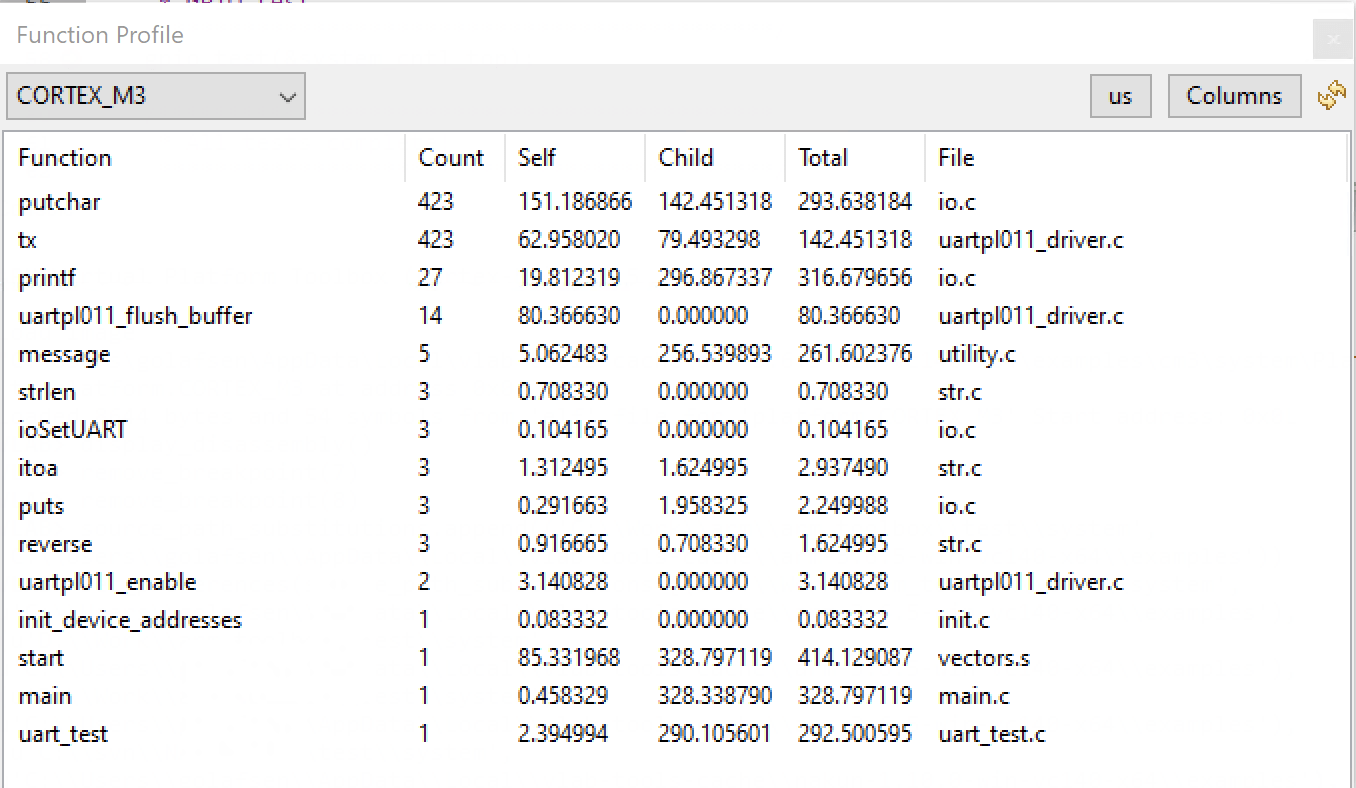Click Total value 2.937490
Viewport: 1356px width, 788px height.
click(x=843, y=468)
